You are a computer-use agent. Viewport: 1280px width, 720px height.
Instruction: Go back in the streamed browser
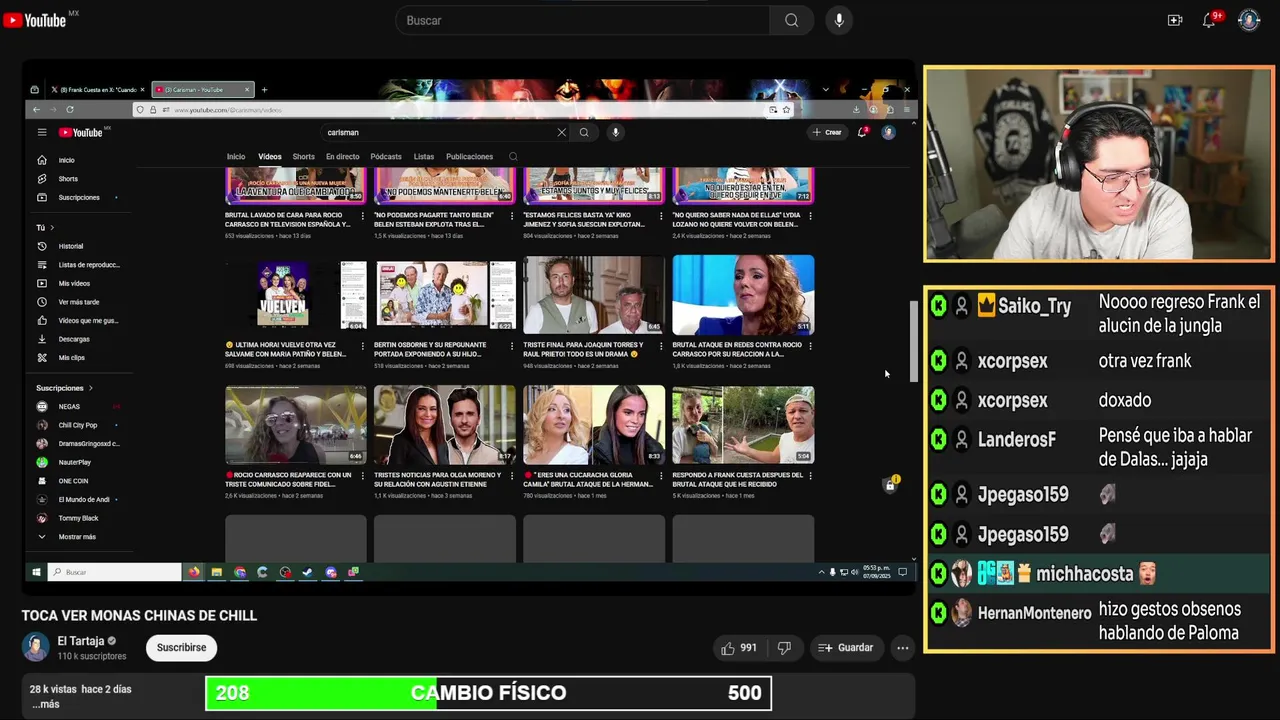[37, 110]
